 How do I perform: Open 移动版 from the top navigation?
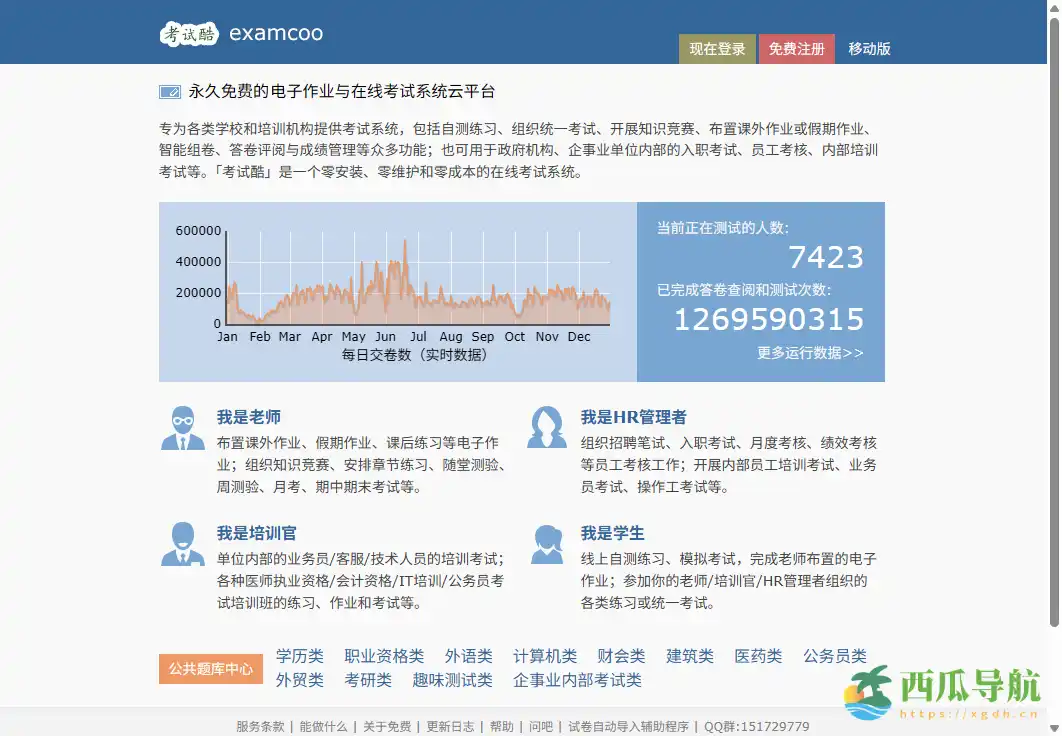click(x=871, y=49)
